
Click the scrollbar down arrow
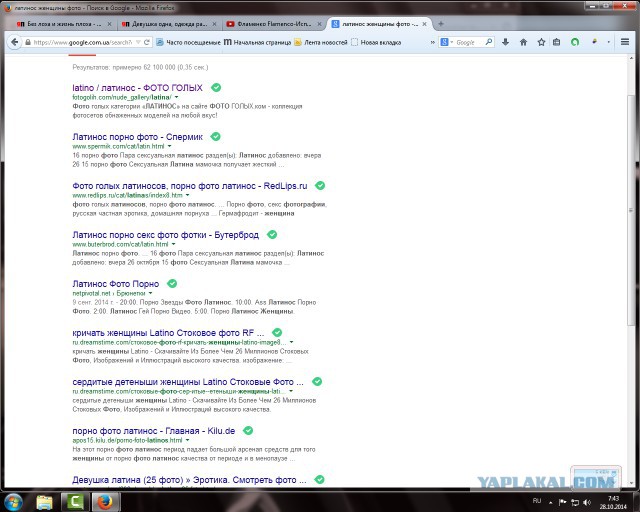pyautogui.click(x=632, y=483)
